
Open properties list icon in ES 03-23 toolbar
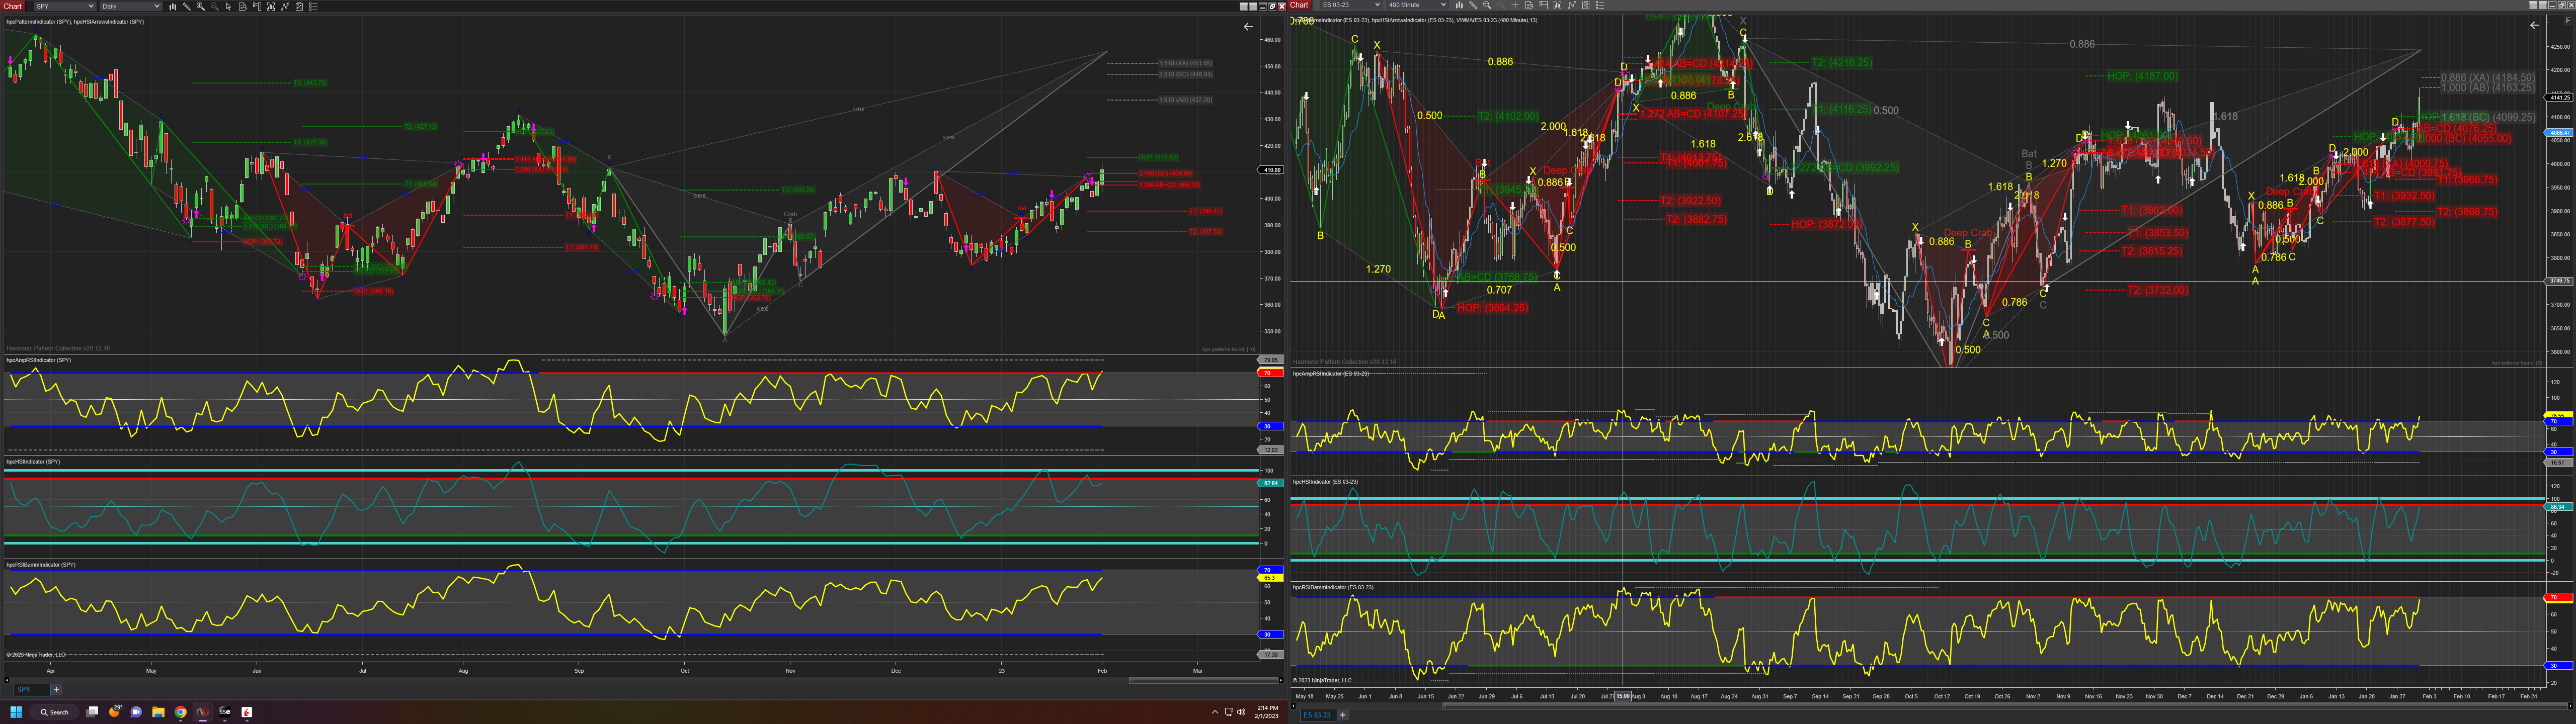[x=1600, y=5]
